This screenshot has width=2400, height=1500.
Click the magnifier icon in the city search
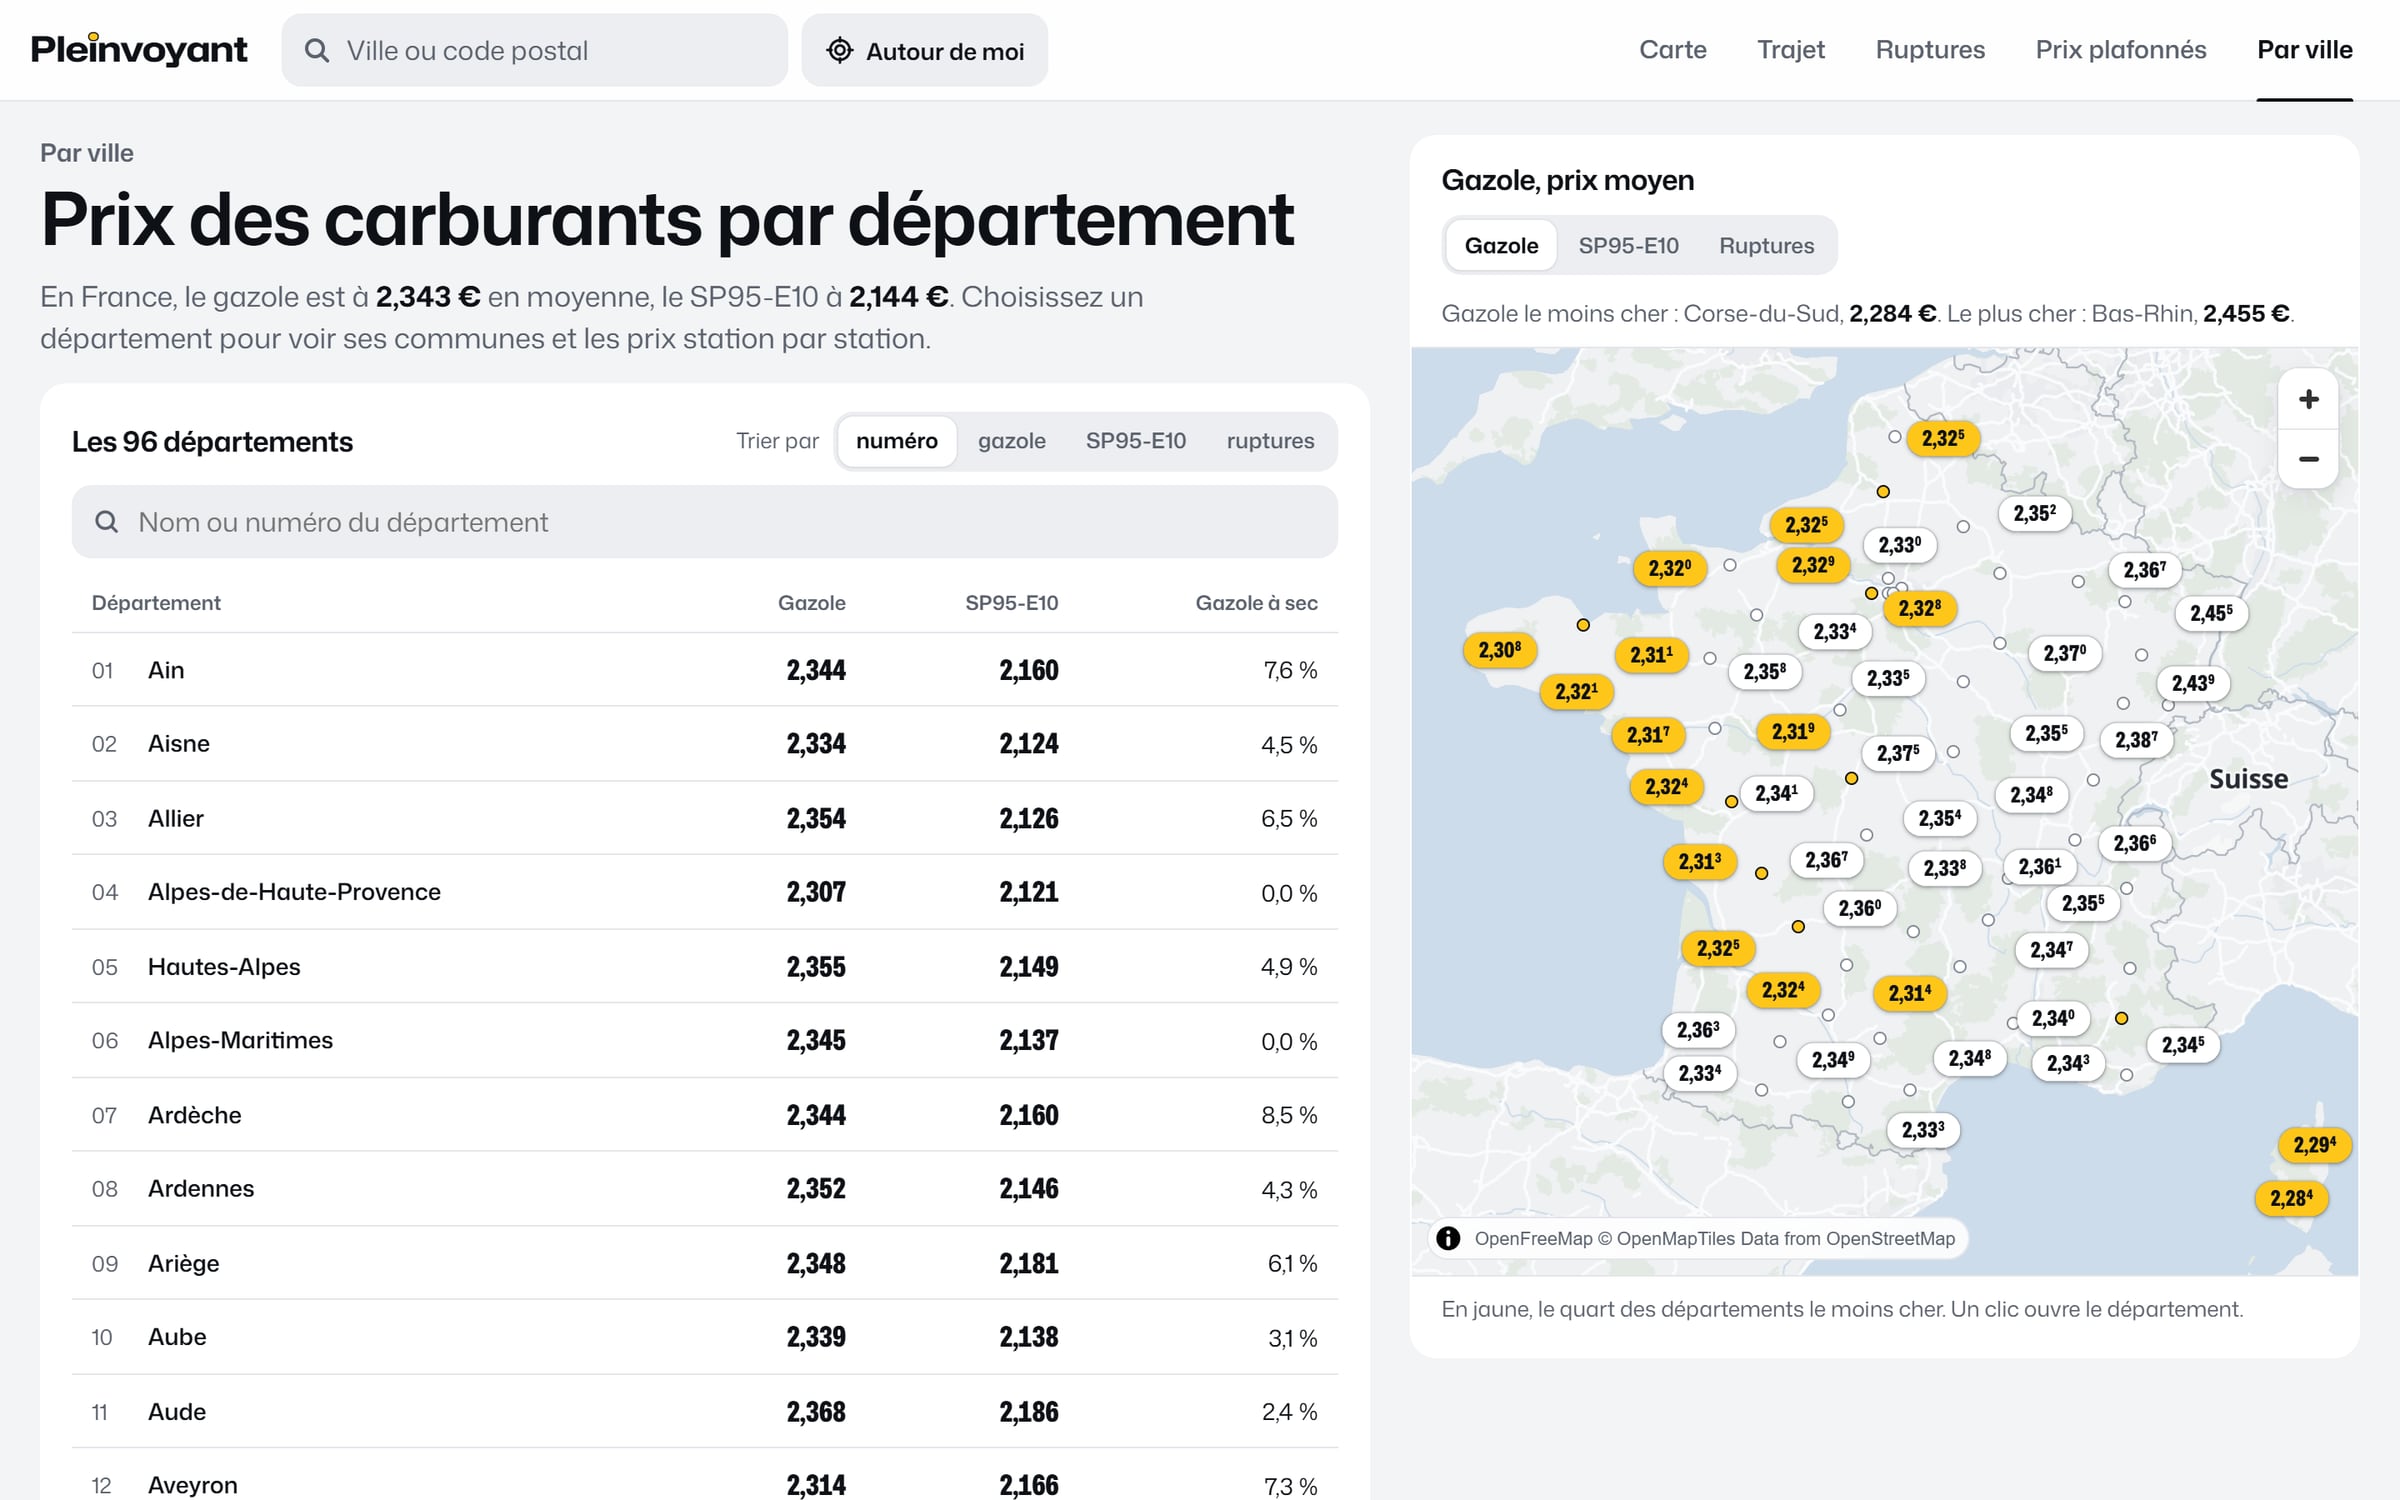(x=317, y=50)
